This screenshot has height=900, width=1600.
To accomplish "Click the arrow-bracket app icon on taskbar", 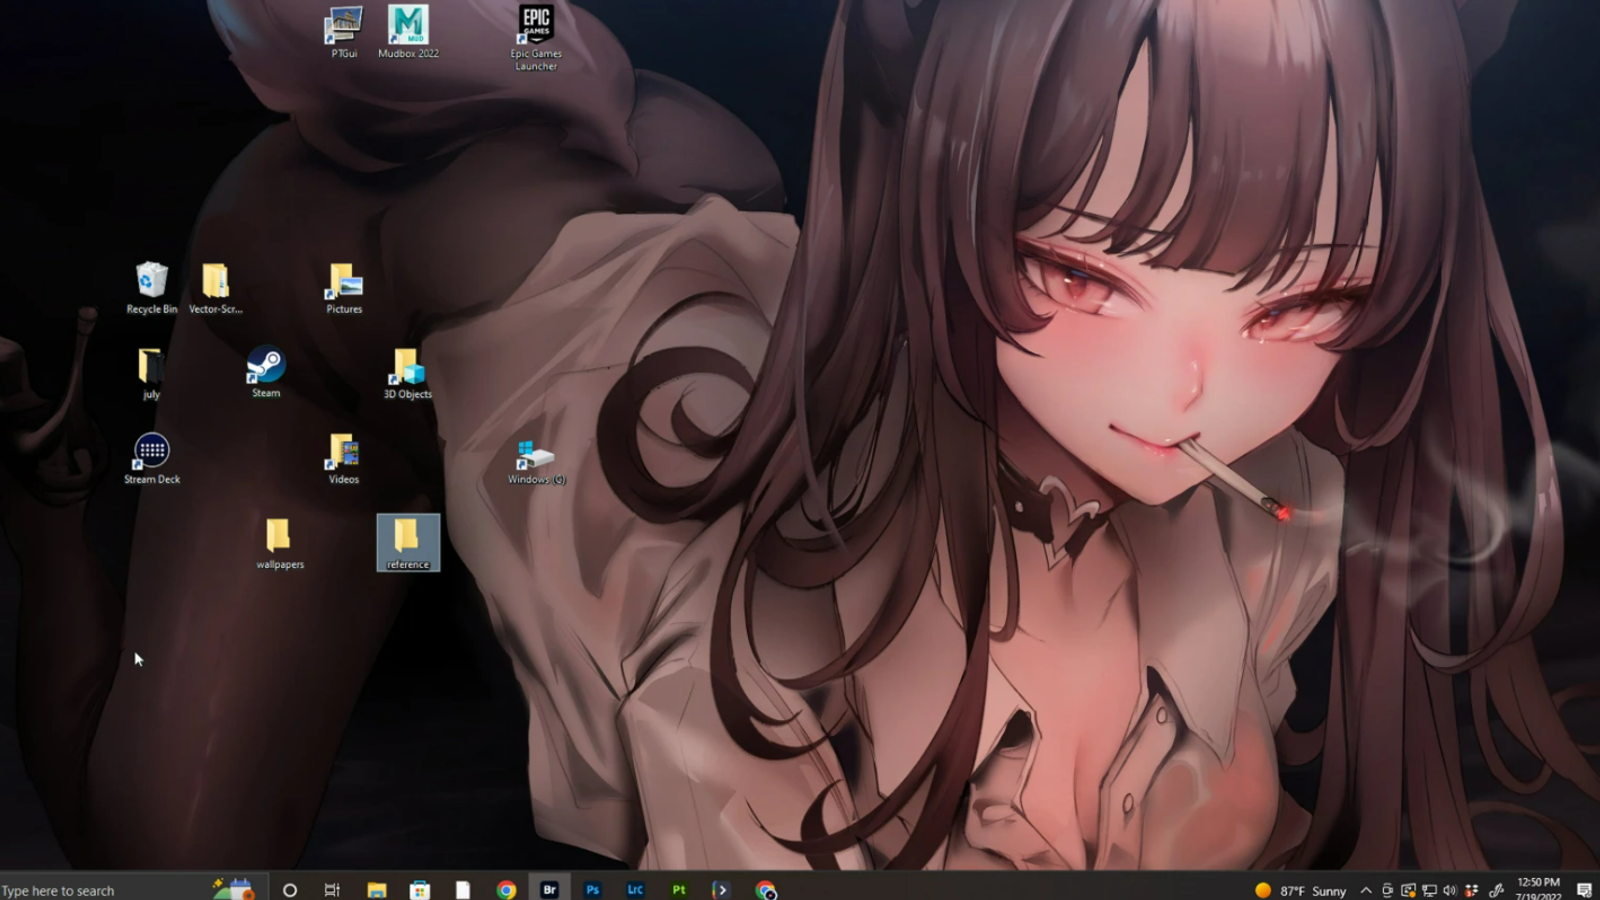I will click(x=721, y=889).
